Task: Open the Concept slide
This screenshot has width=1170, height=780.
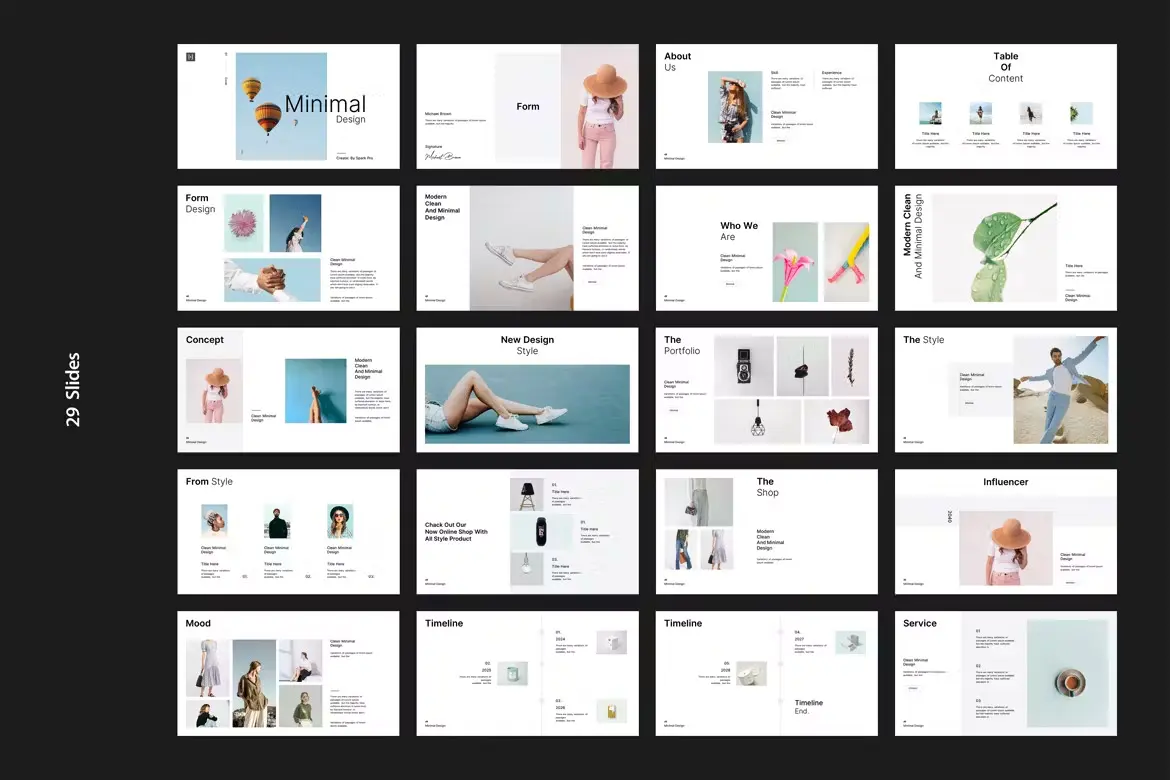Action: (x=288, y=390)
